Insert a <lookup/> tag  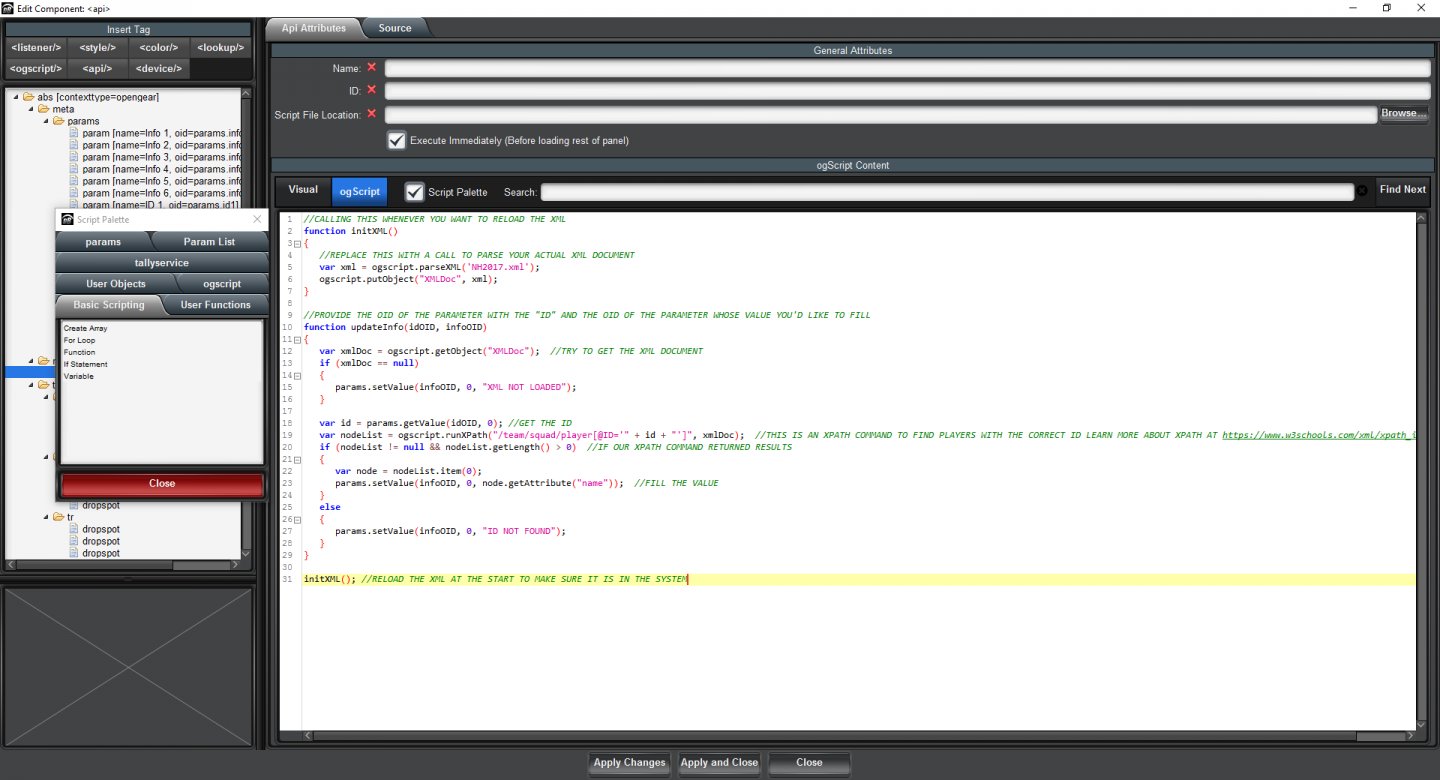pos(221,47)
